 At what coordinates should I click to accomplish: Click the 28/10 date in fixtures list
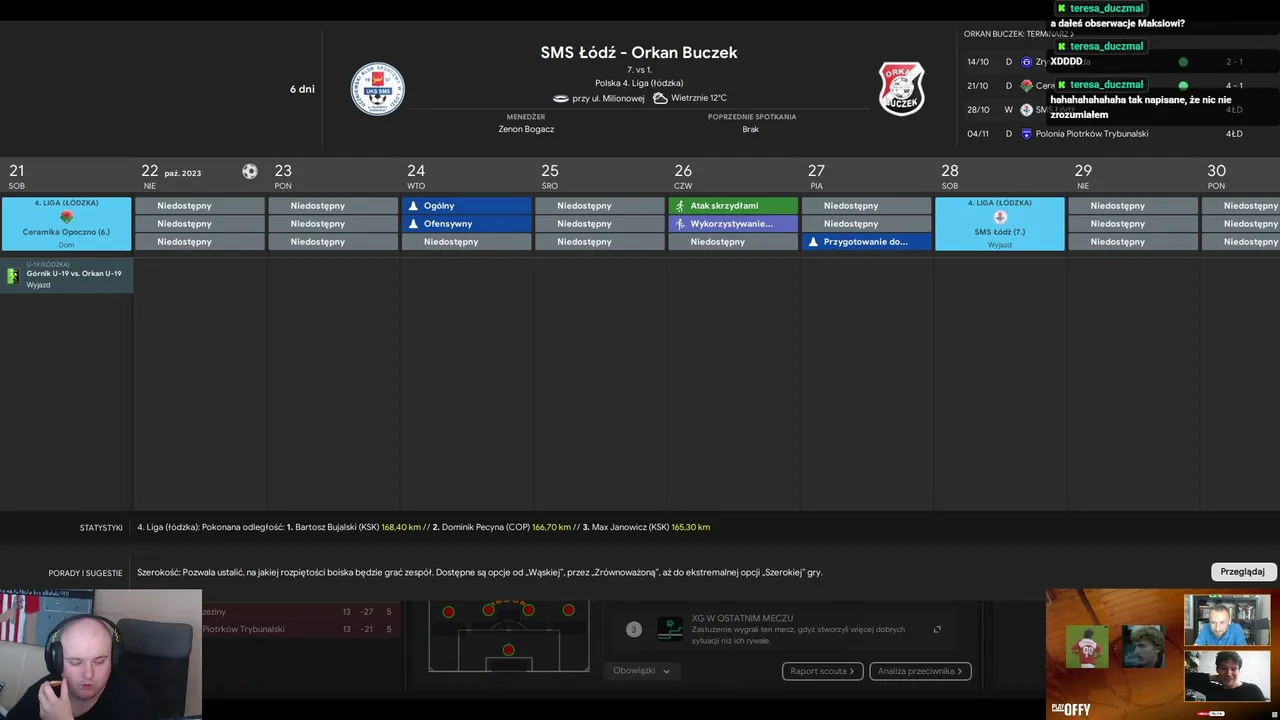coord(978,110)
